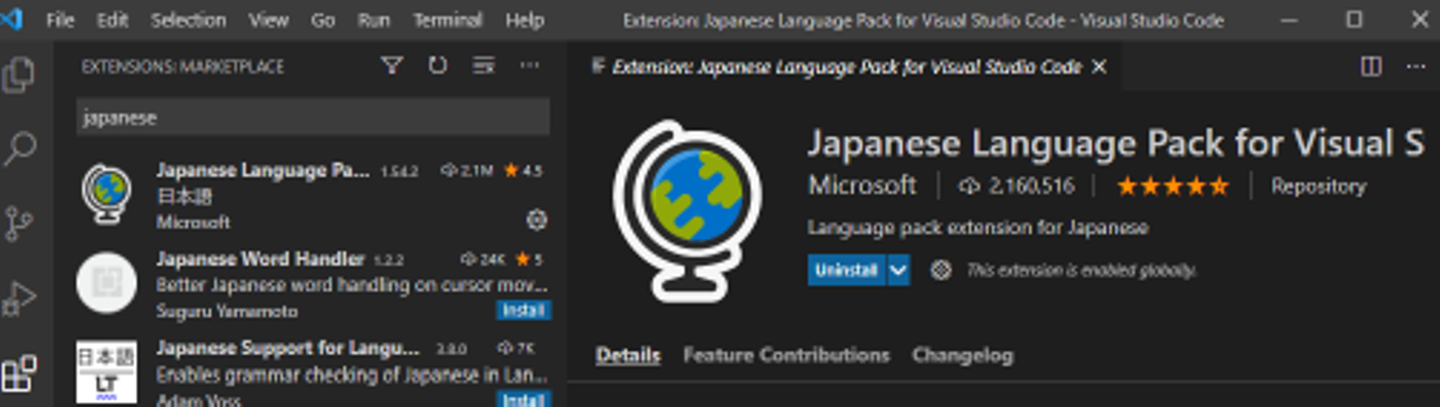
Task: Switch to the Feature Contributions tab
Action: point(786,355)
